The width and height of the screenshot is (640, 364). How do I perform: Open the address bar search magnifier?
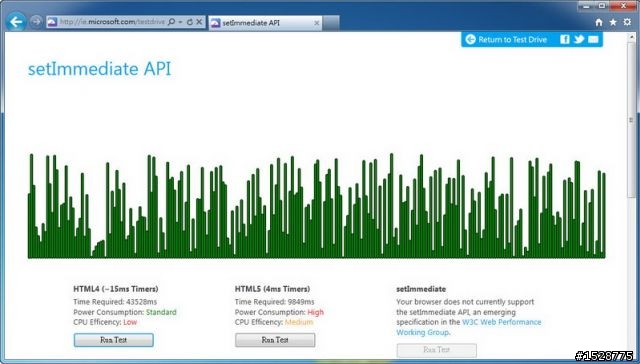(171, 22)
